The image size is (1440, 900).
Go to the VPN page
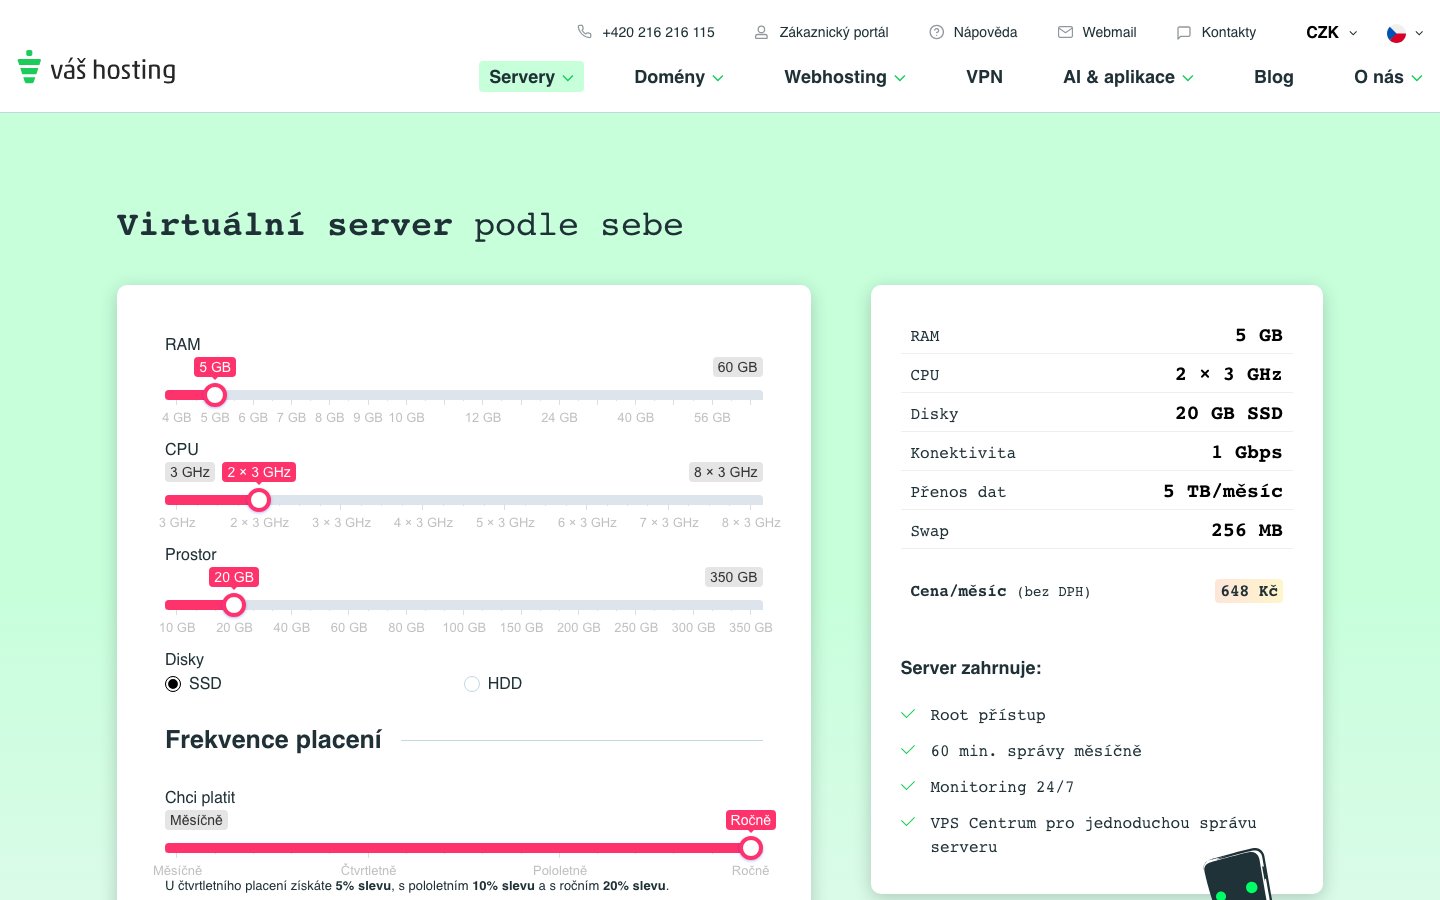pos(984,77)
